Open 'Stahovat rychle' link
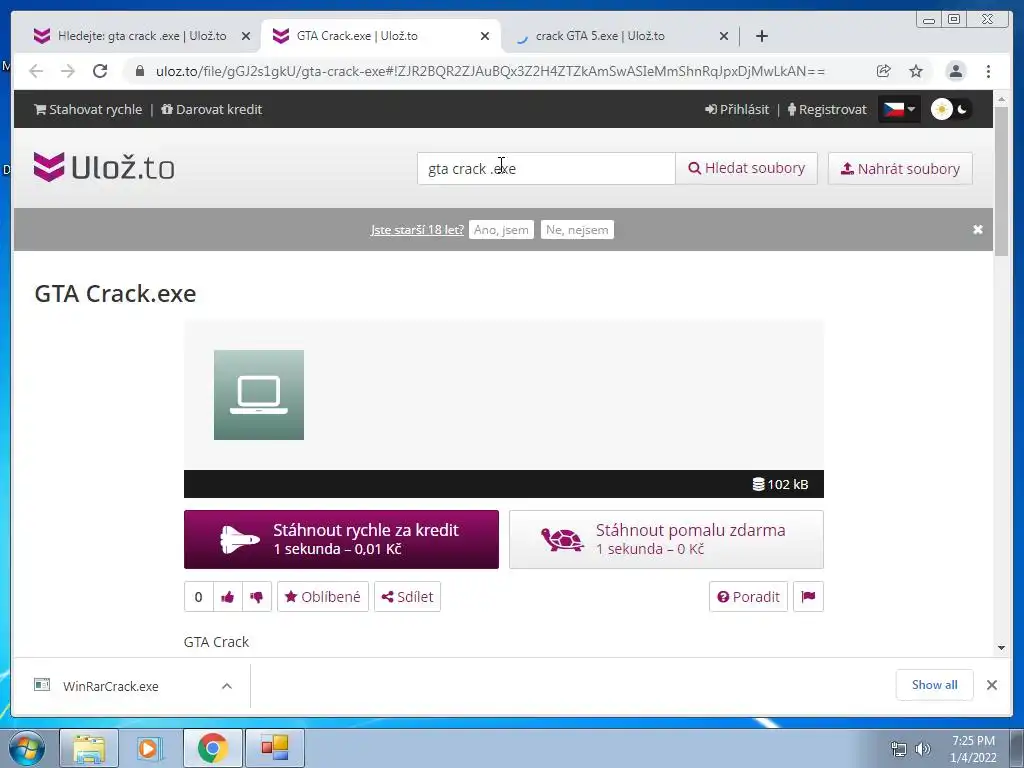 click(88, 110)
